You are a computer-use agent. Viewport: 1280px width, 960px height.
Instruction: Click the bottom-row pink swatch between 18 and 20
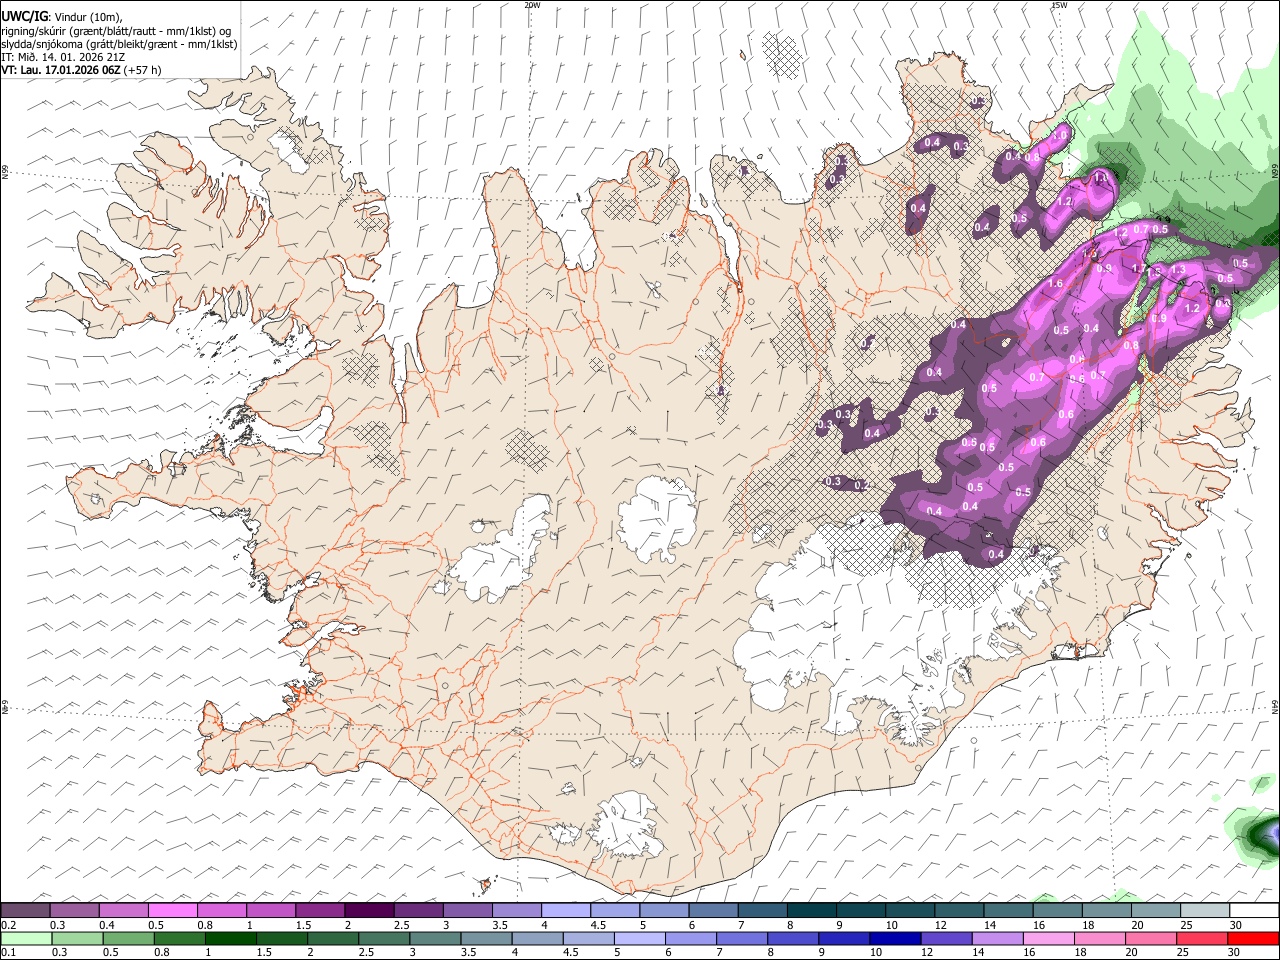[x=1099, y=938]
